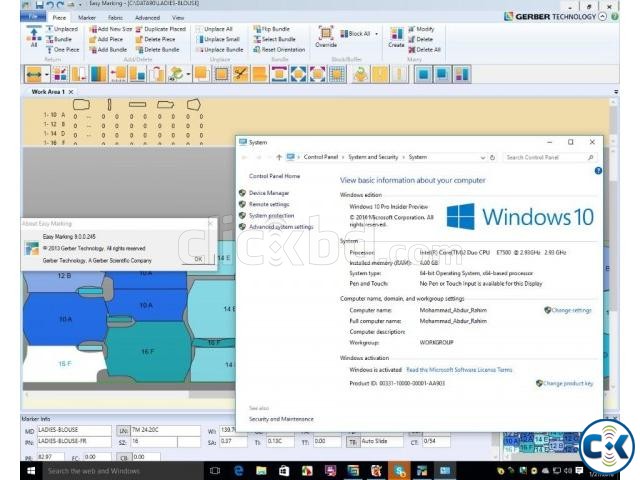Click Add Bundle in ribbon
The image size is (640, 480).
click(108, 49)
